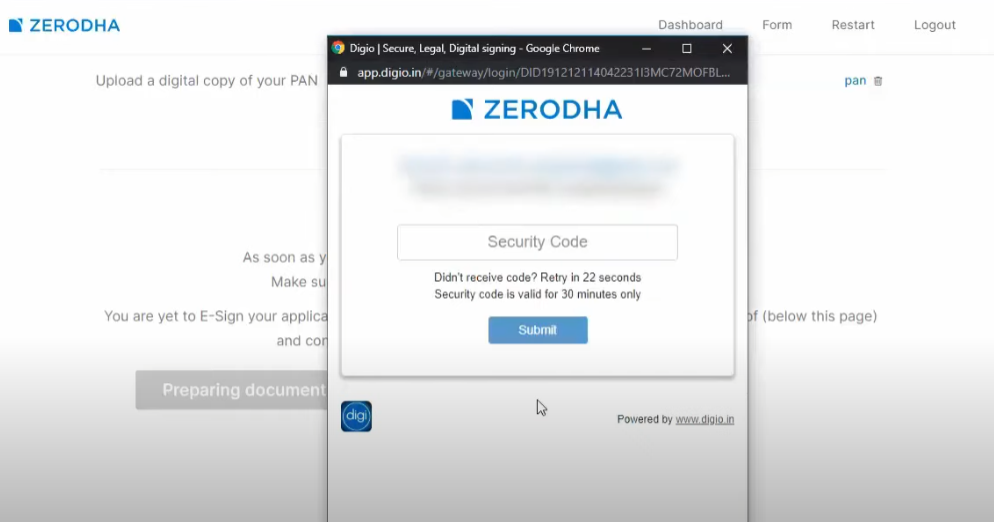Go to the Form menu item
The image size is (994, 522).
tap(777, 25)
